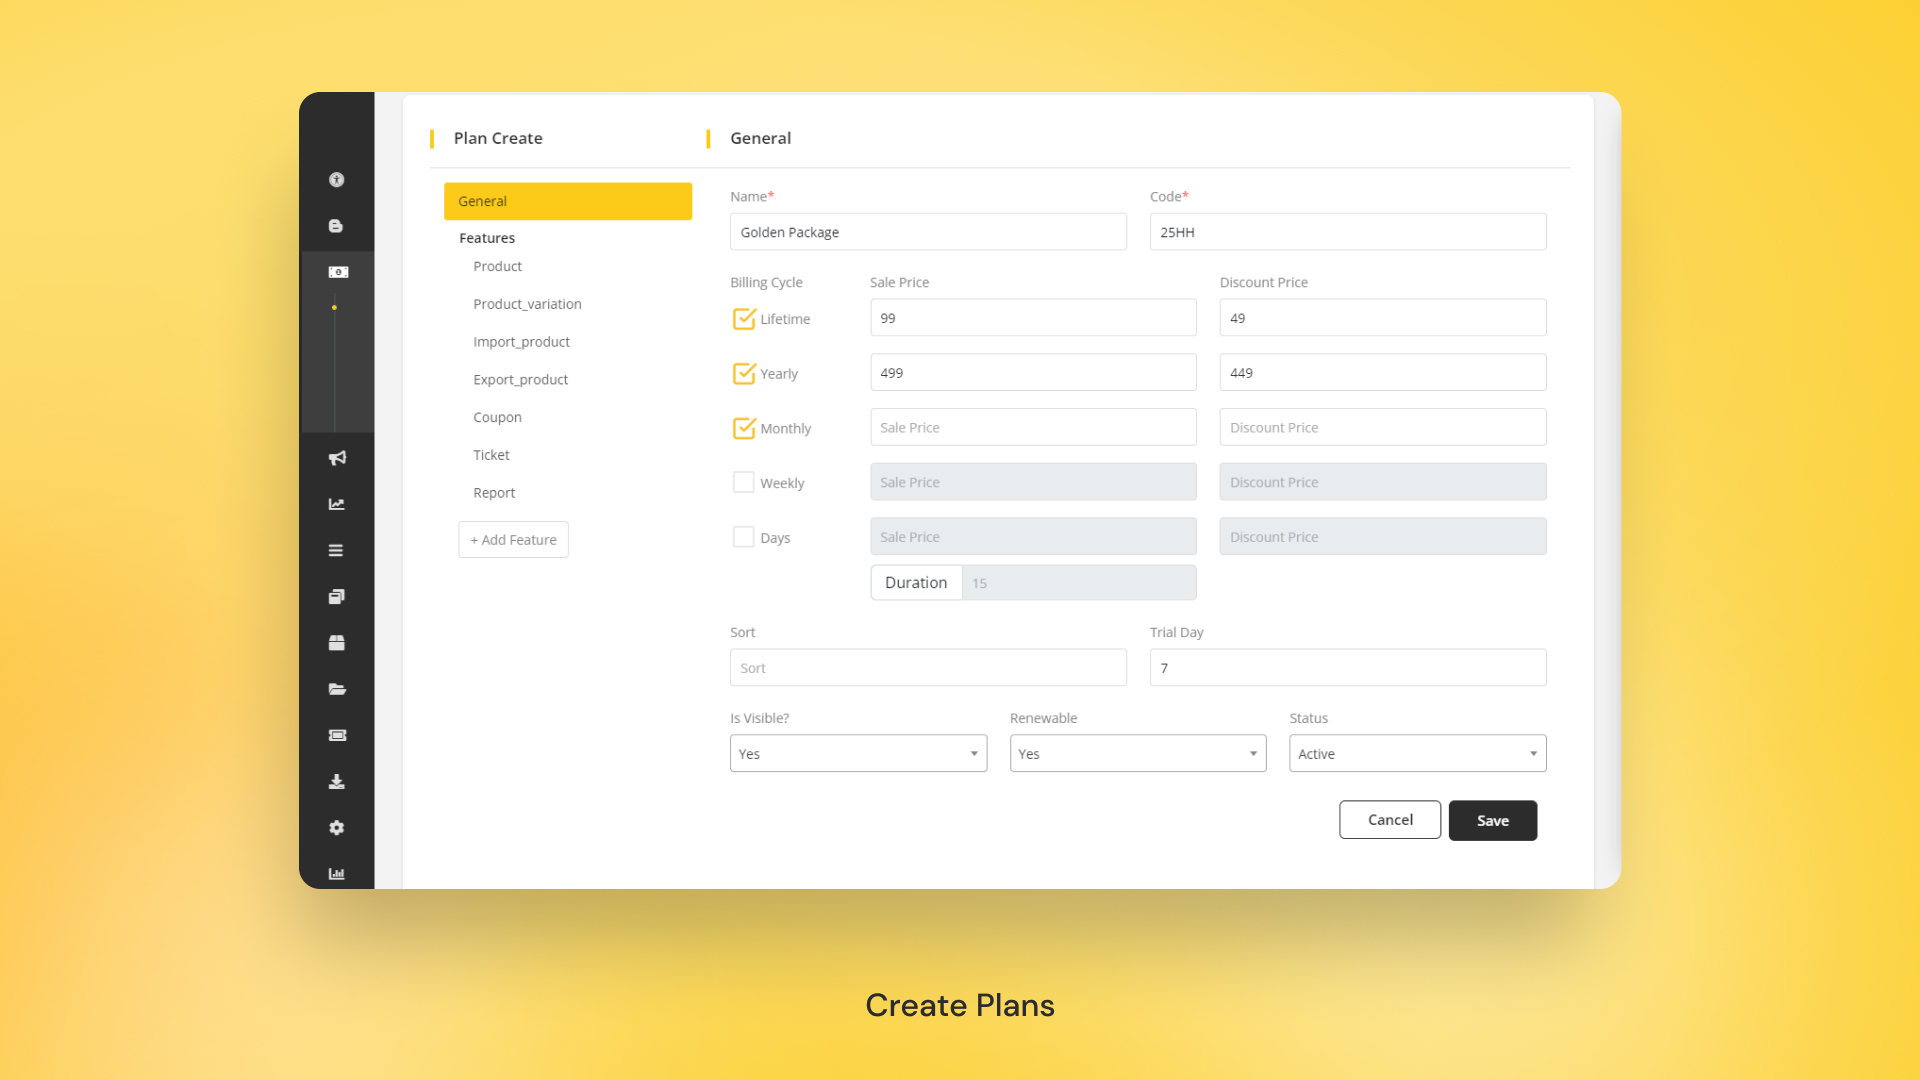Click the box package sidebar icon

pyautogui.click(x=337, y=643)
